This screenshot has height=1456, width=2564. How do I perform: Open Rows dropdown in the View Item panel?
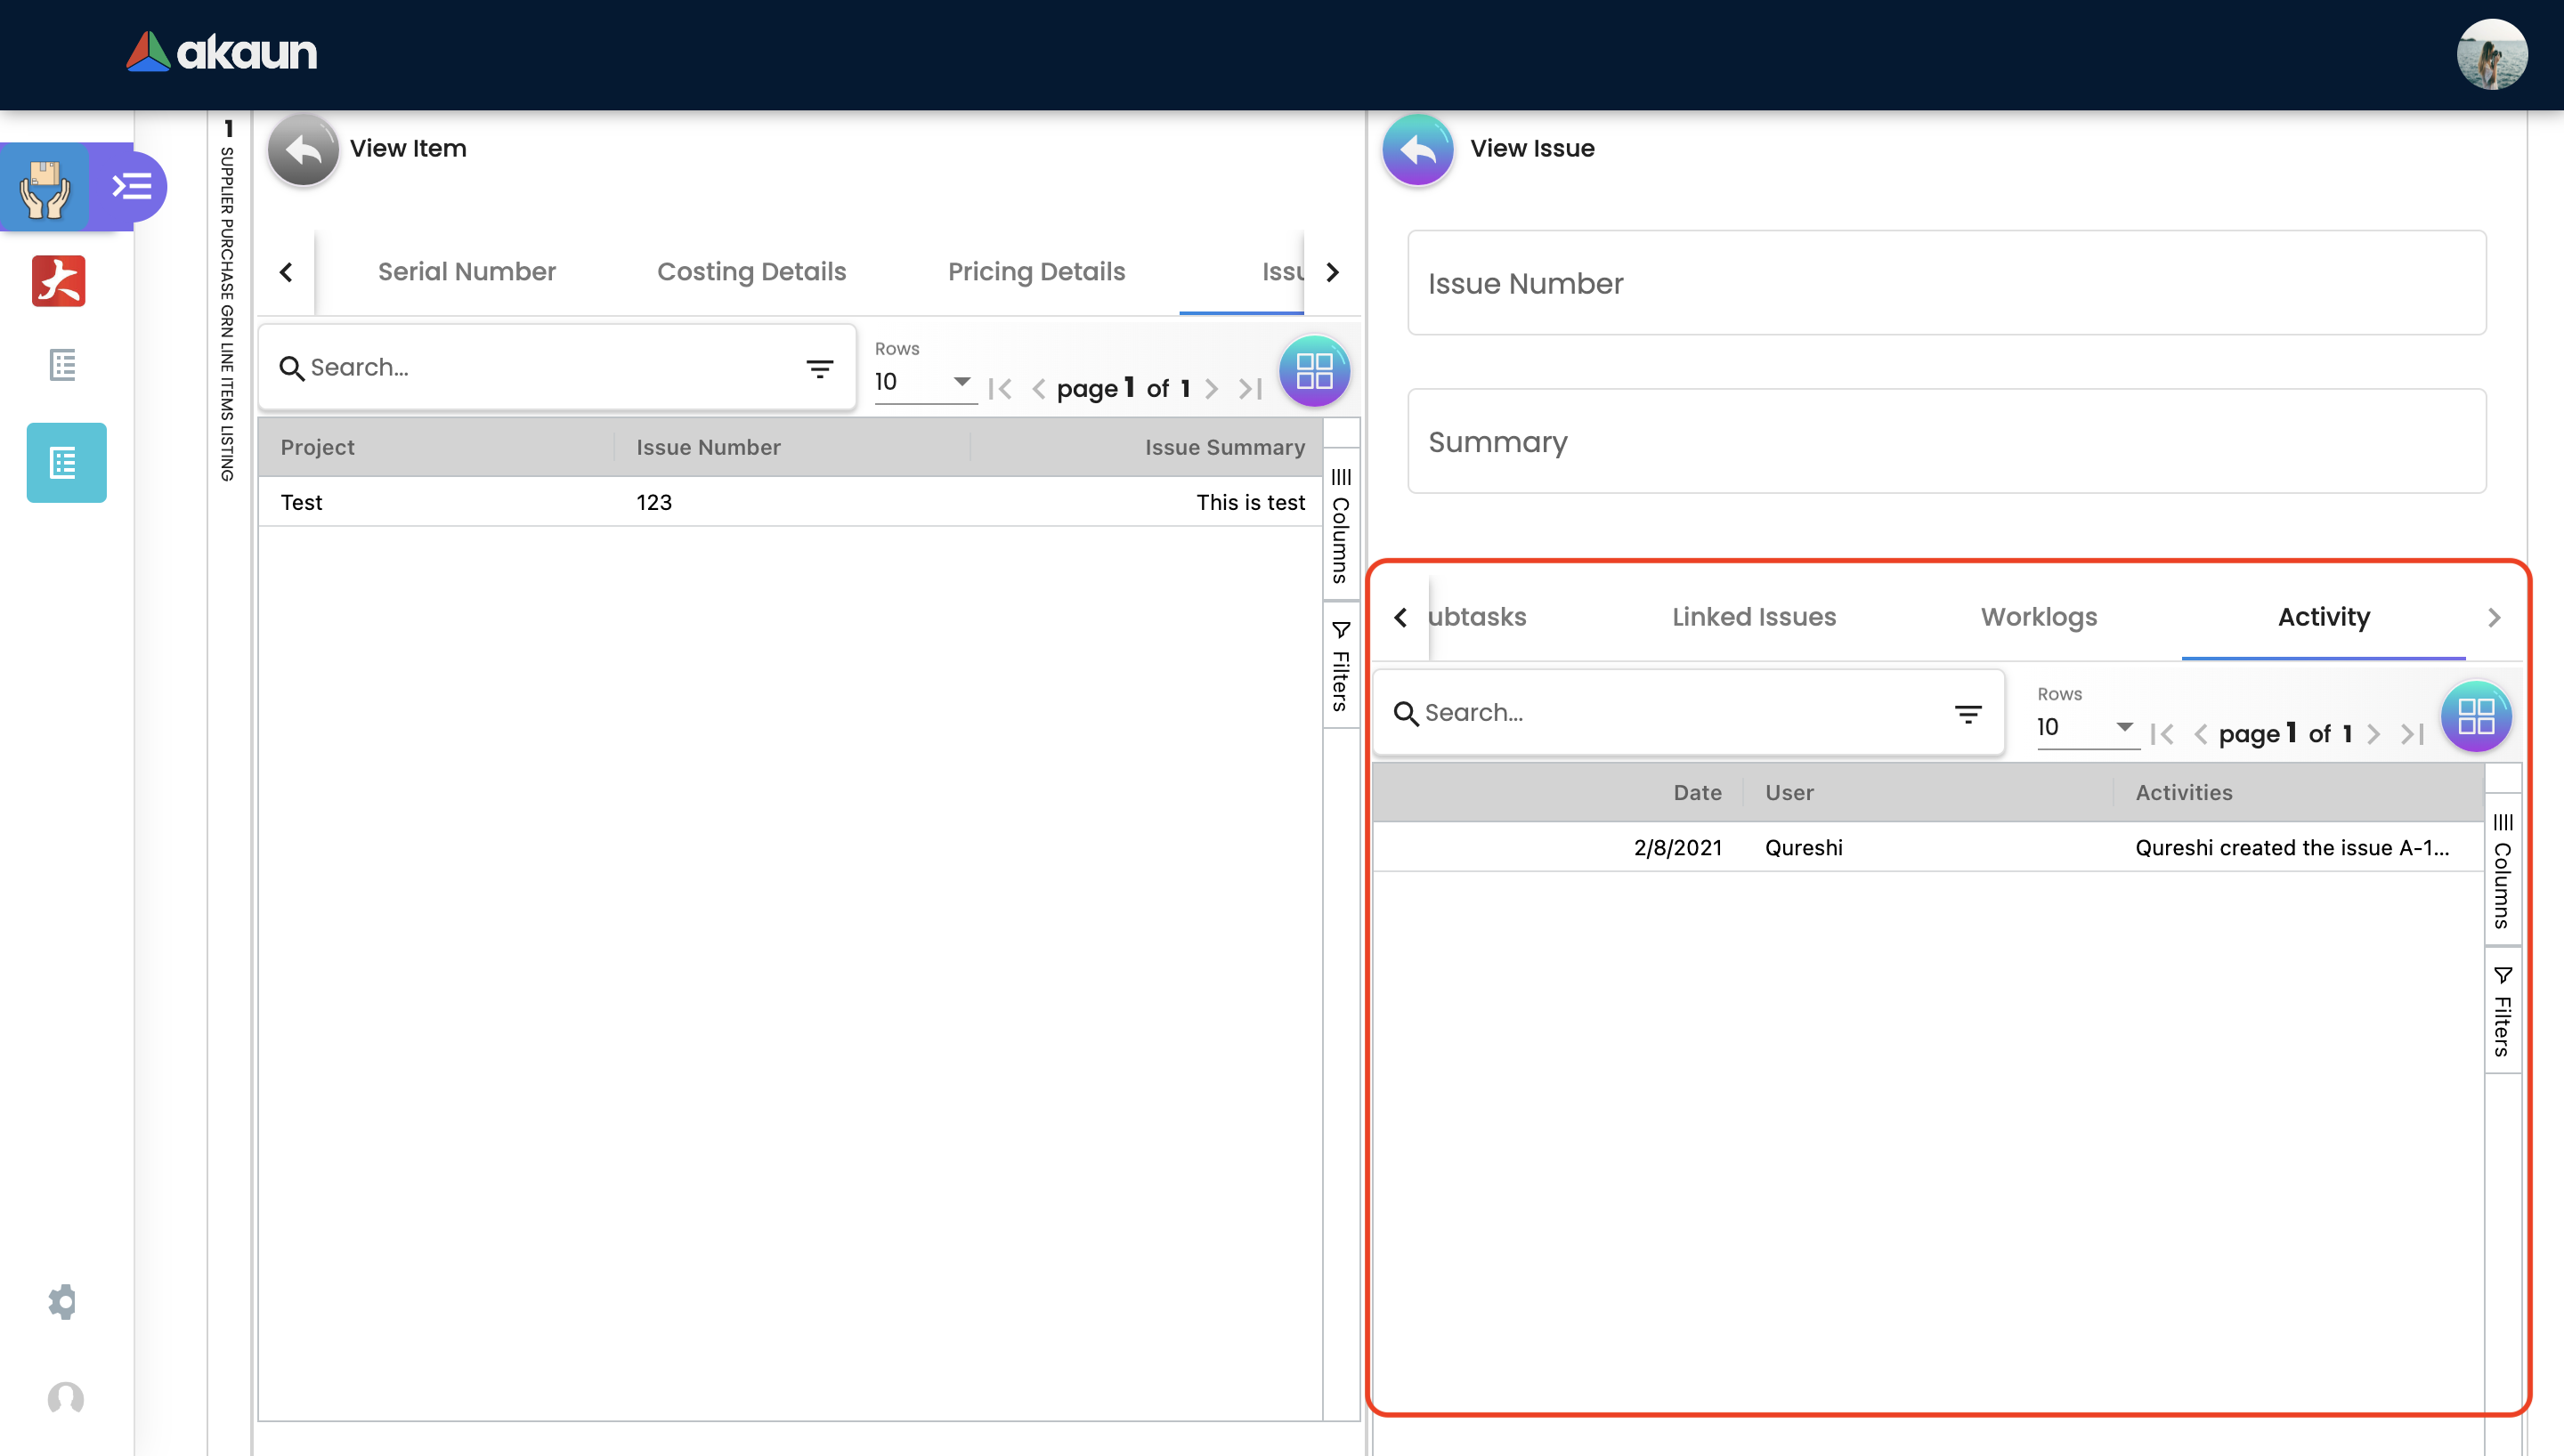(924, 382)
